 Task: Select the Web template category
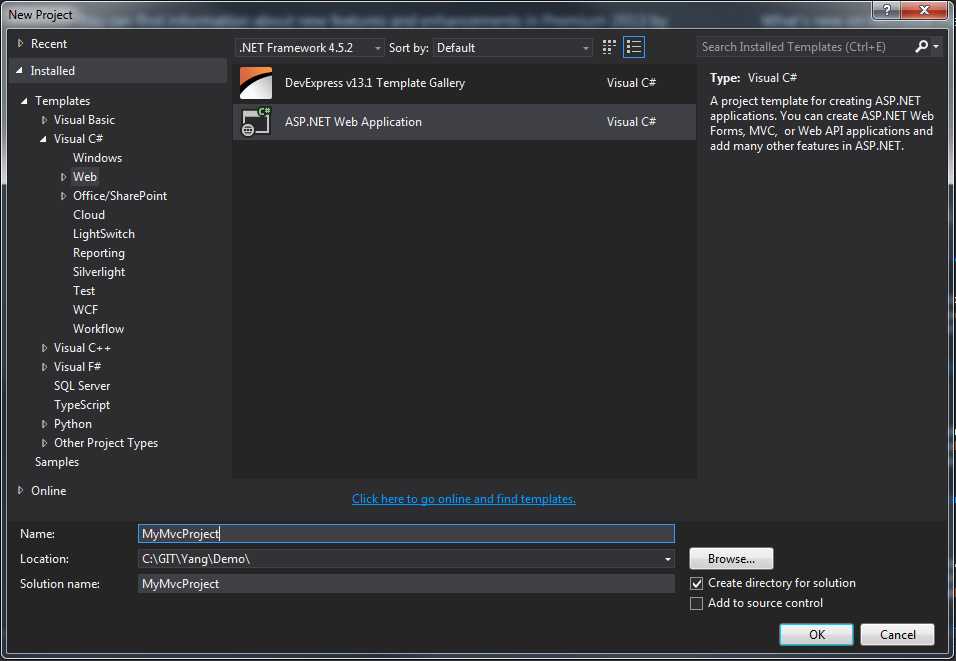coord(85,177)
